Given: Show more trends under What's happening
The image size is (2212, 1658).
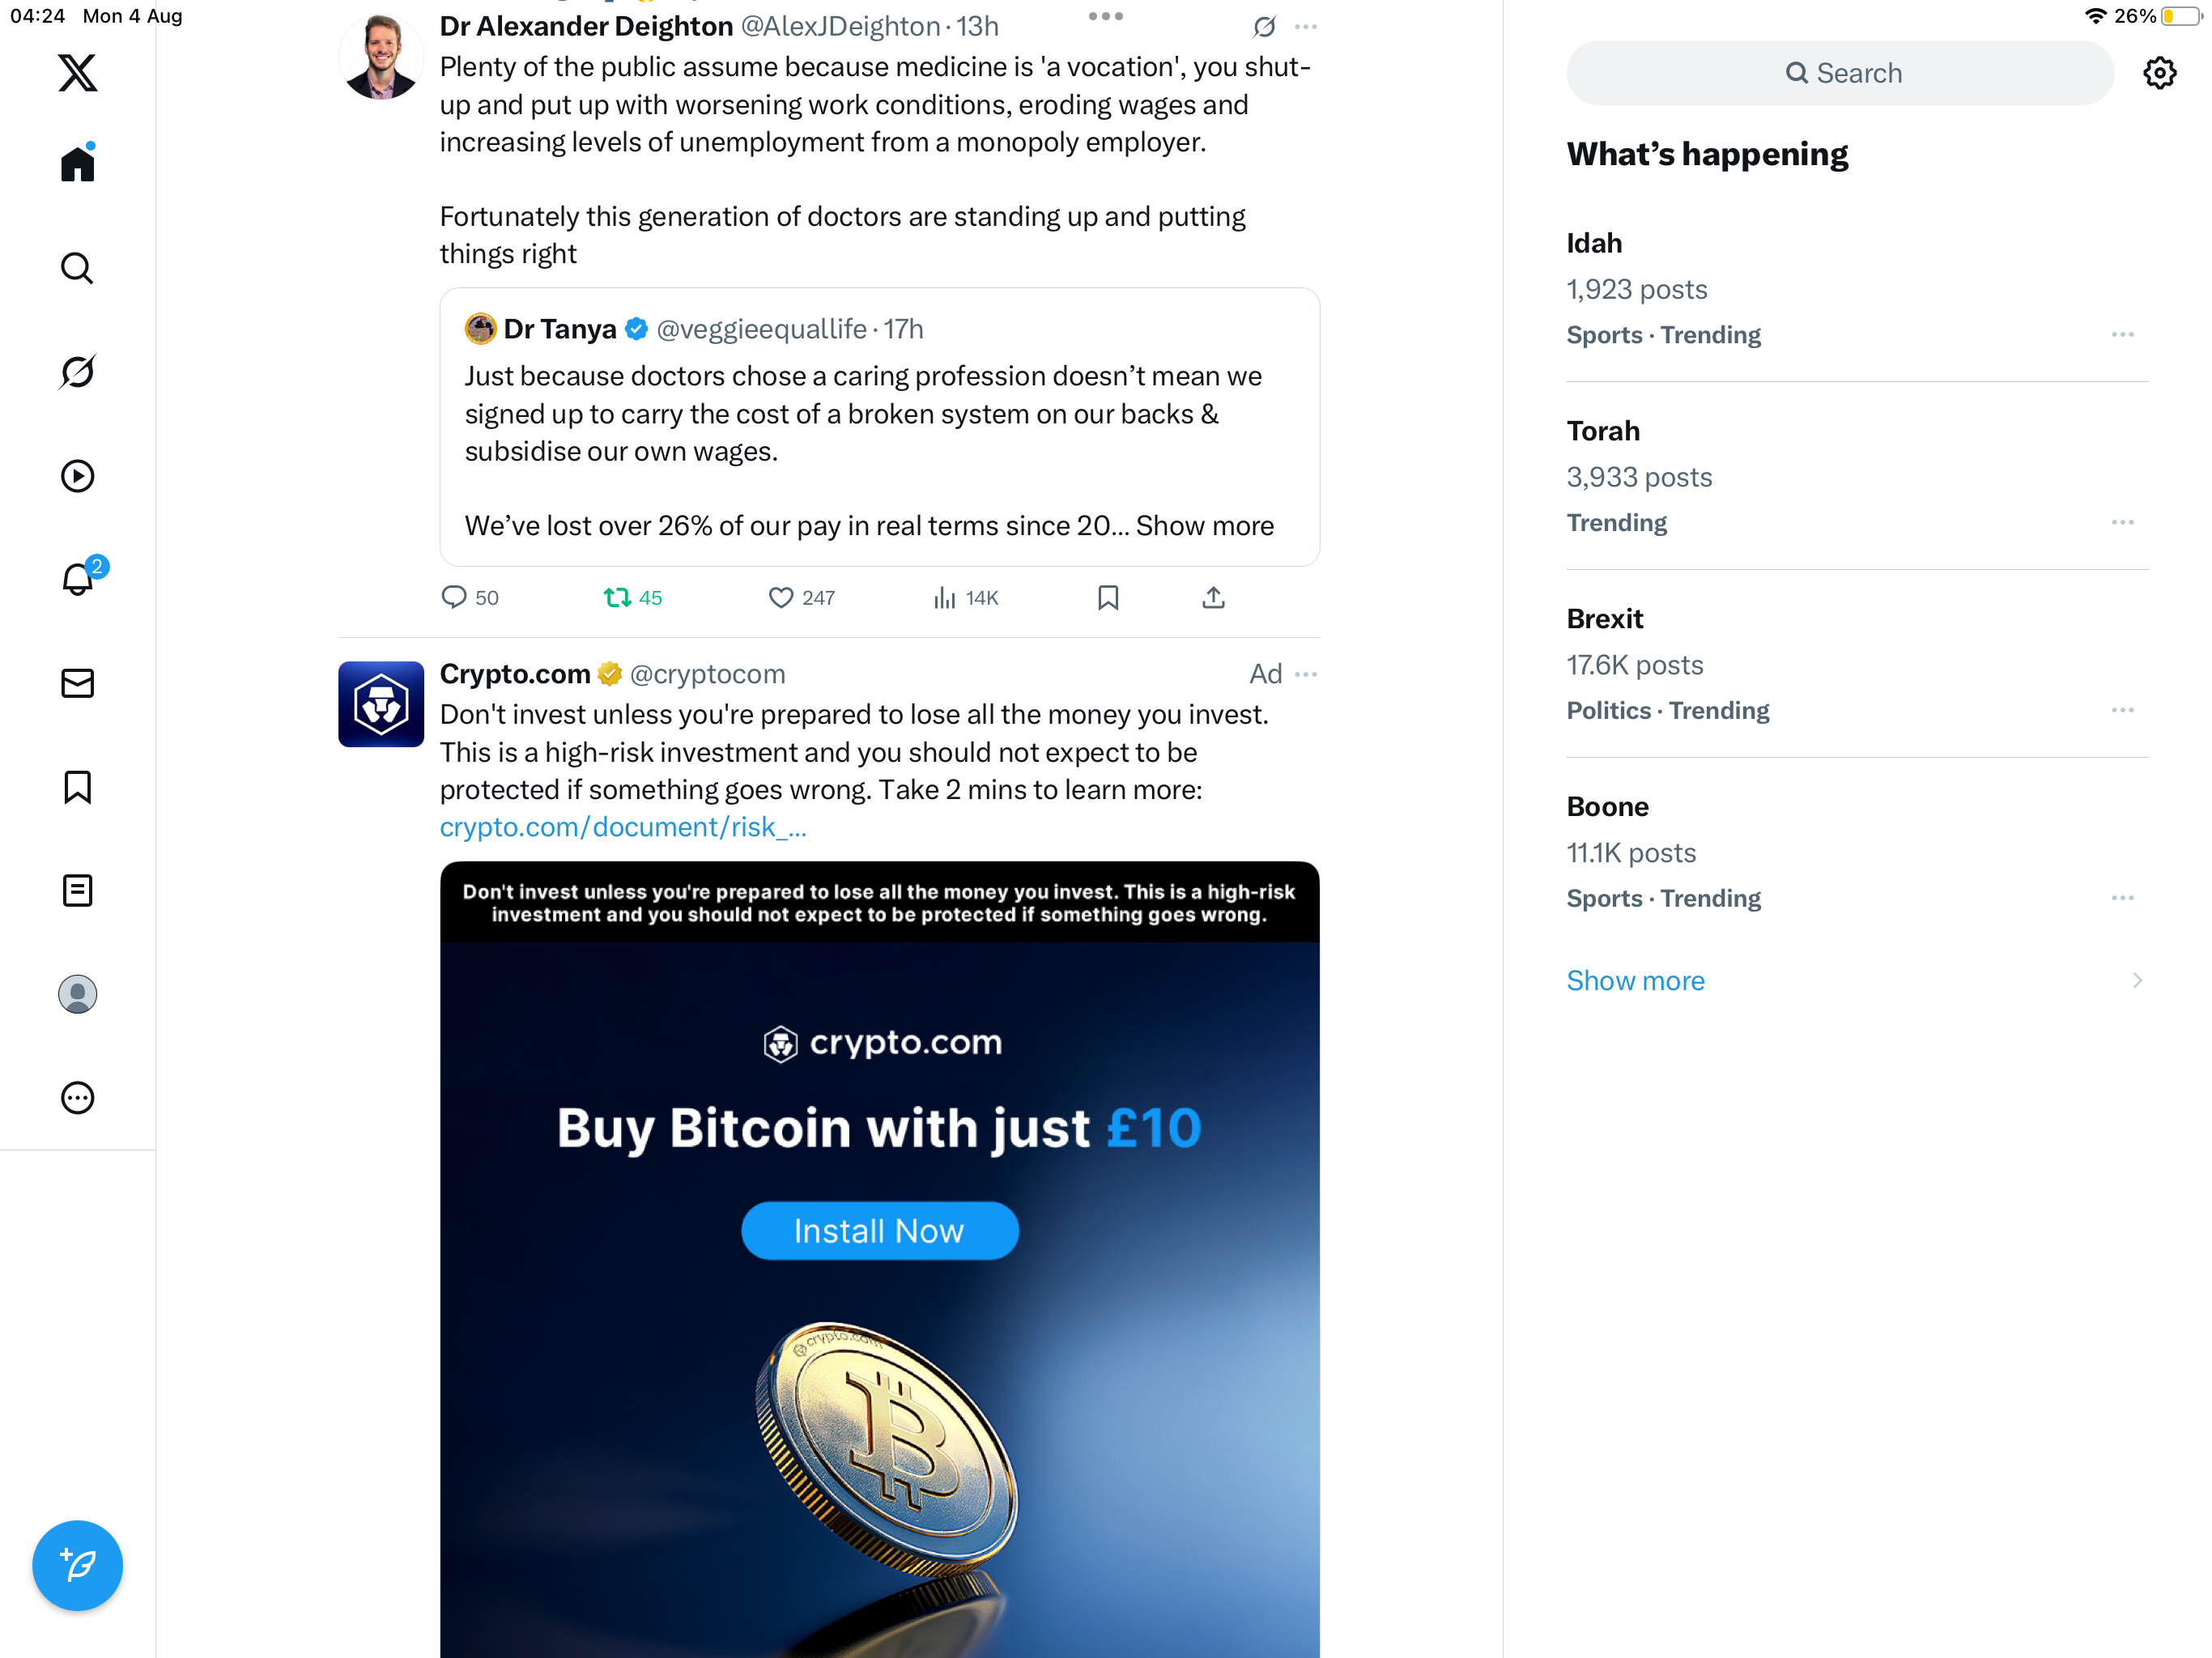Looking at the screenshot, I should (x=1635, y=980).
